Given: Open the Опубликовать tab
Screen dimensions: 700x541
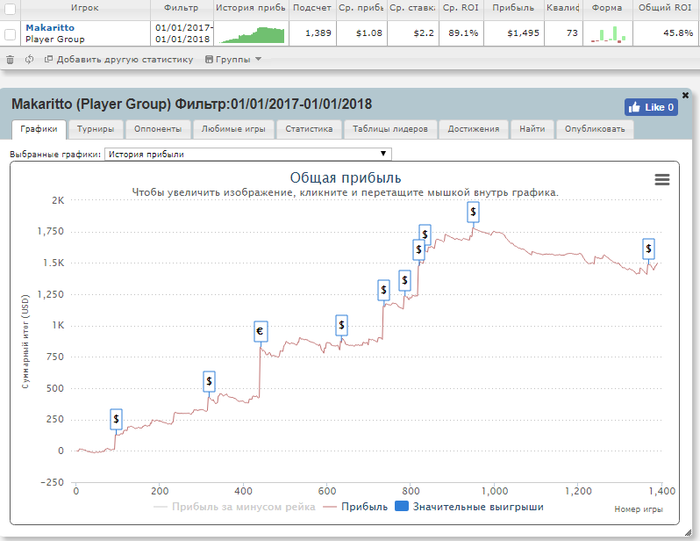Looking at the screenshot, I should [x=595, y=129].
